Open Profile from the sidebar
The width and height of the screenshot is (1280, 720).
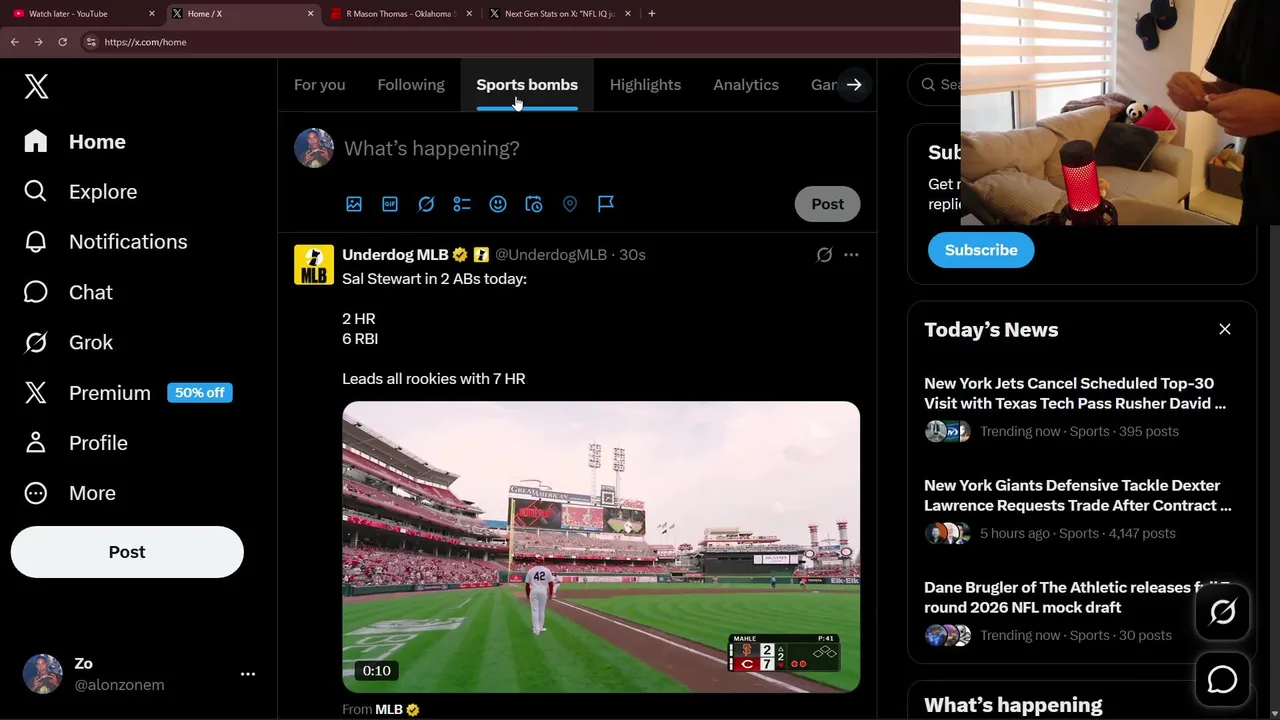pyautogui.click(x=76, y=443)
